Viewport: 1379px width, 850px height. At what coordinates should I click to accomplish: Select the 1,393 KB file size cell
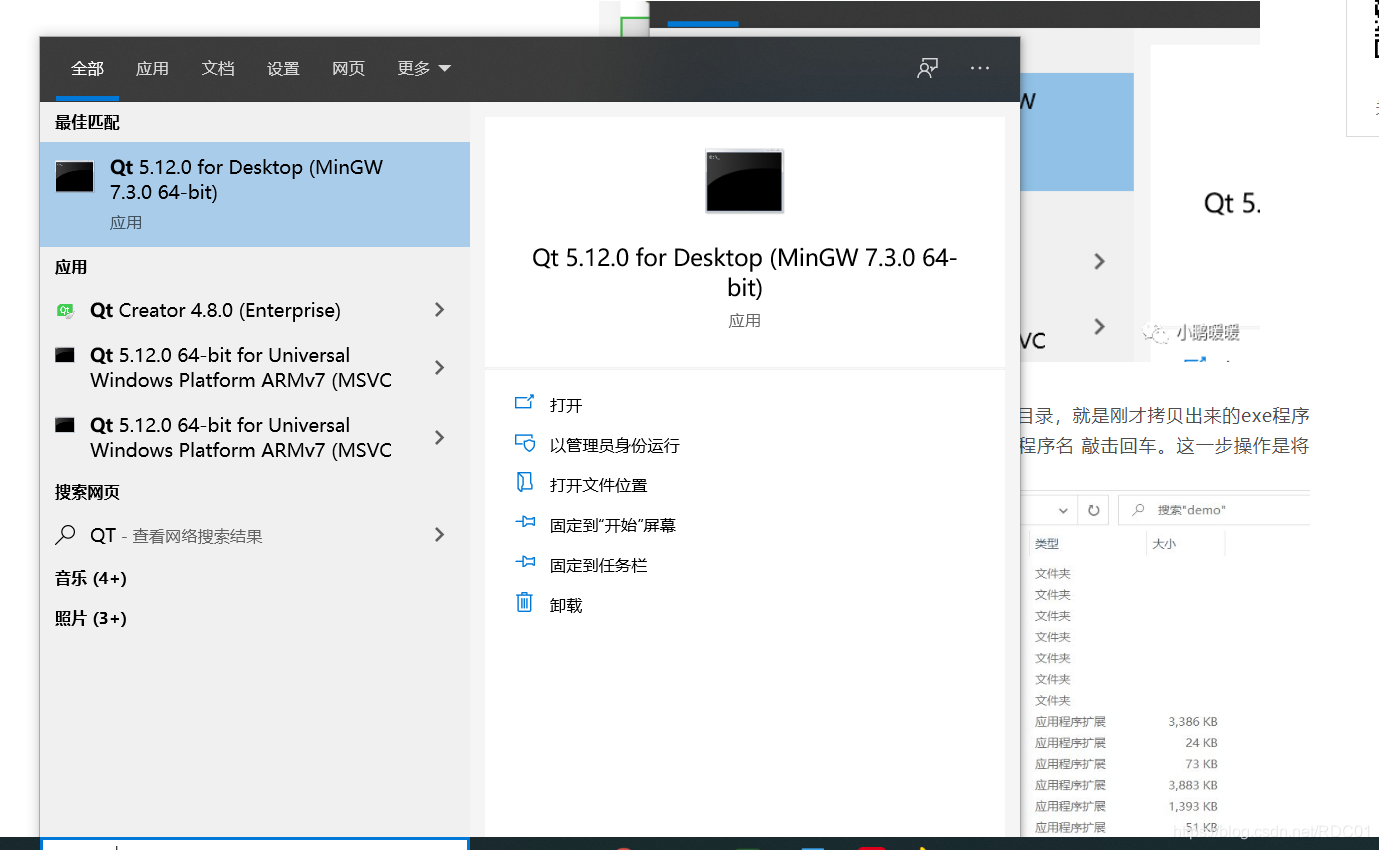coord(1192,806)
